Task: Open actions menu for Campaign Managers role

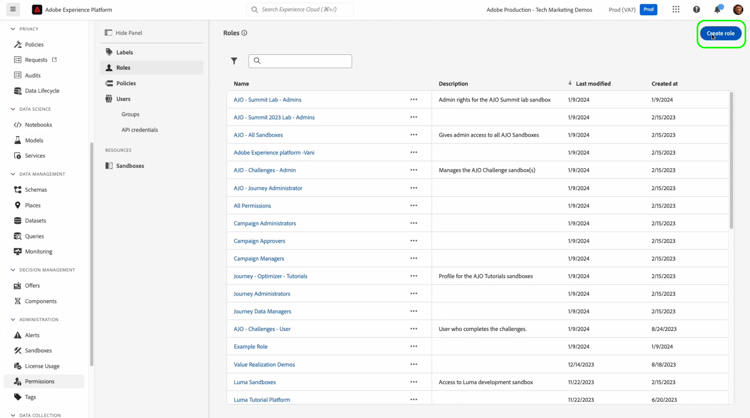Action: pos(413,259)
